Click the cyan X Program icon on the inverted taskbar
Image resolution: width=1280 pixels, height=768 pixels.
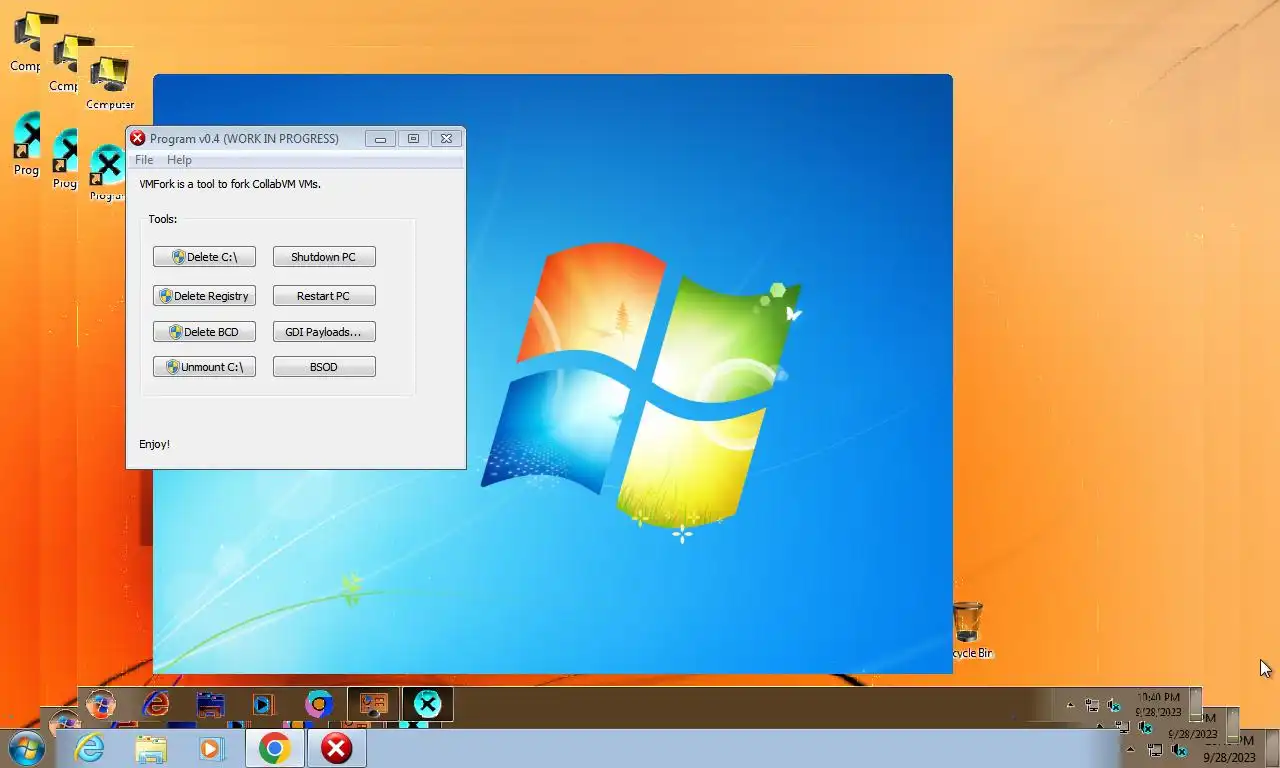(x=427, y=705)
